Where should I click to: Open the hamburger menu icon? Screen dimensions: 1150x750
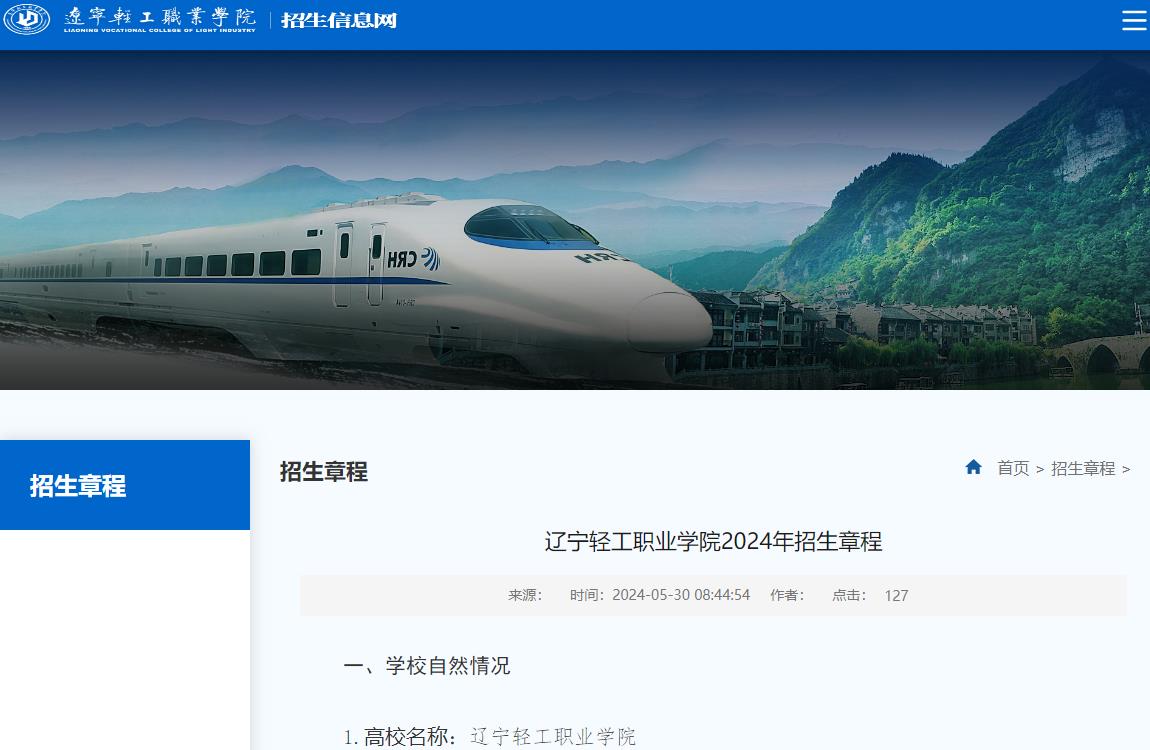1134,20
